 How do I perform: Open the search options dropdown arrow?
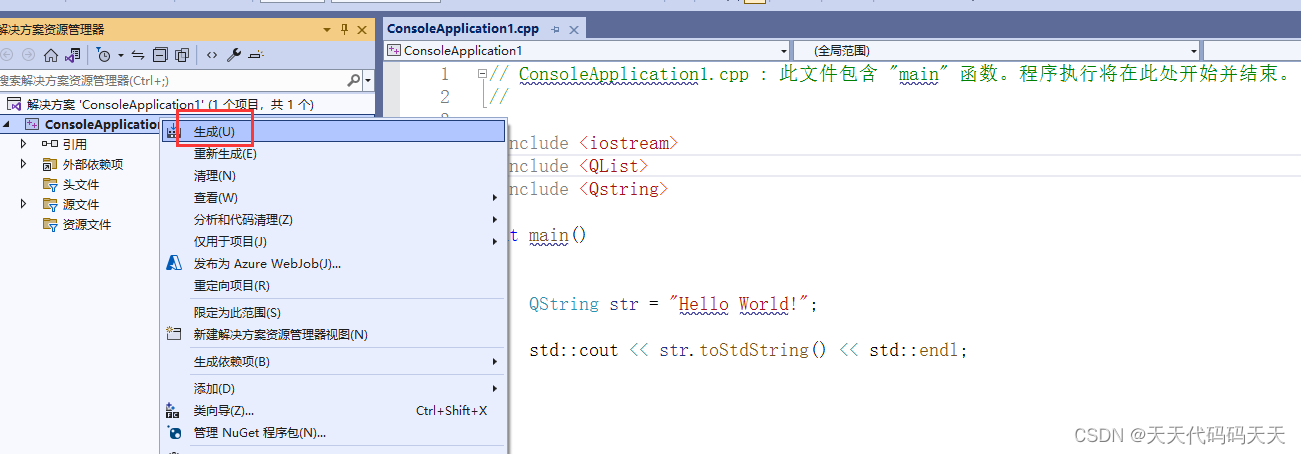click(x=368, y=80)
